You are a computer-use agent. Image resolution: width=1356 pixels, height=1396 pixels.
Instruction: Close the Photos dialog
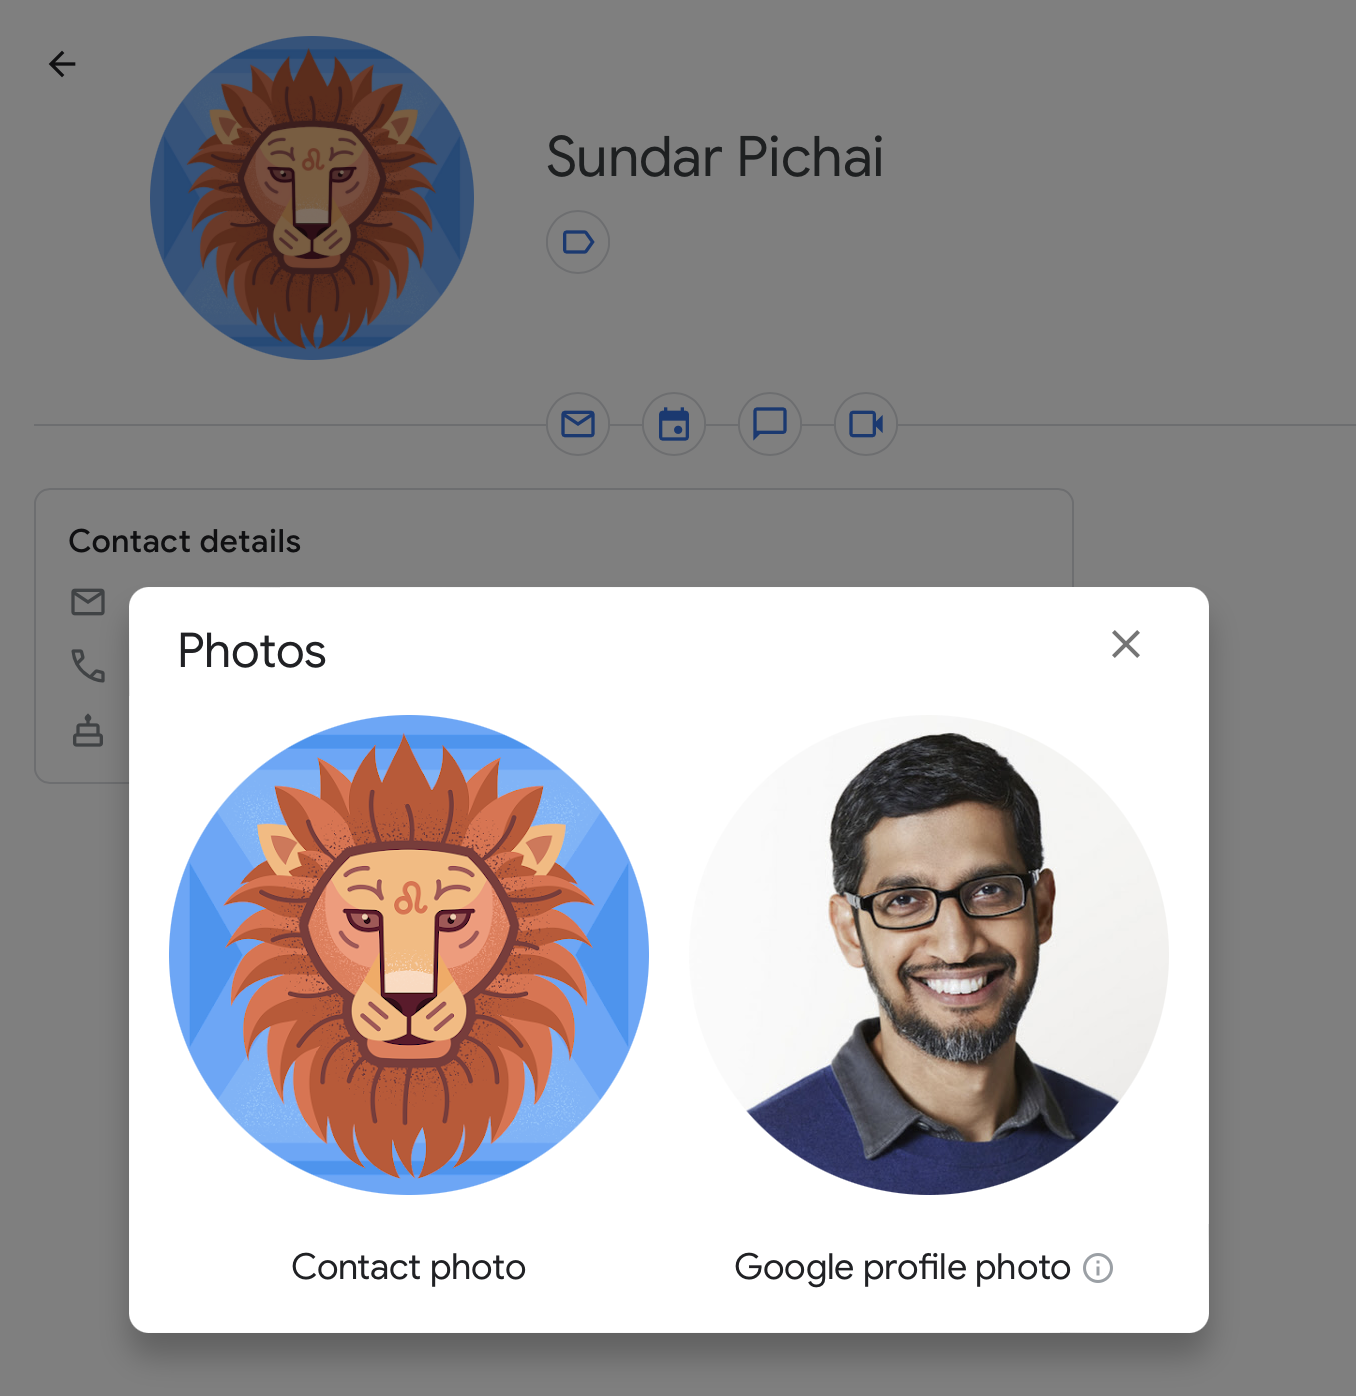click(1126, 644)
